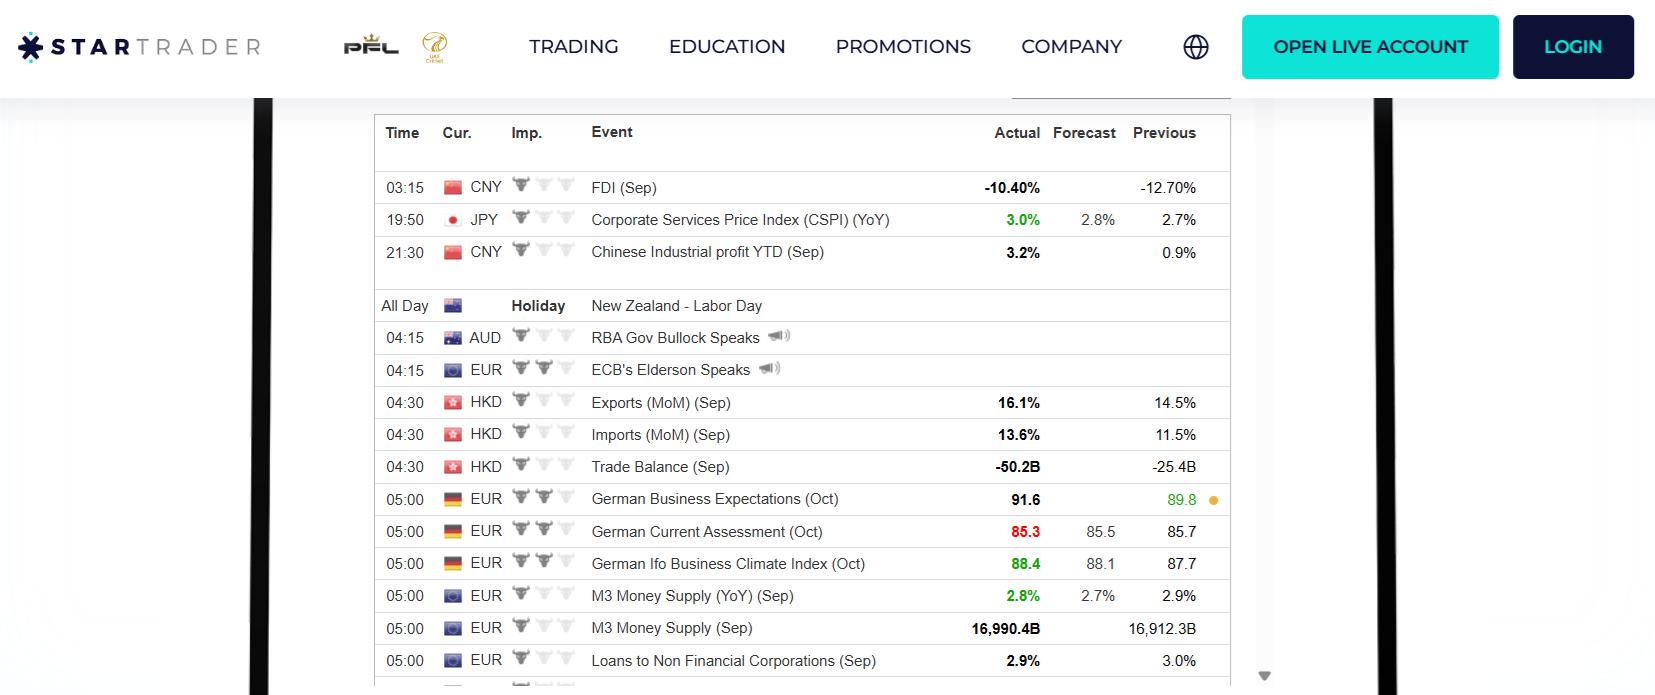Click the PFL sponsor logo
This screenshot has height=695, width=1655.
point(371,46)
